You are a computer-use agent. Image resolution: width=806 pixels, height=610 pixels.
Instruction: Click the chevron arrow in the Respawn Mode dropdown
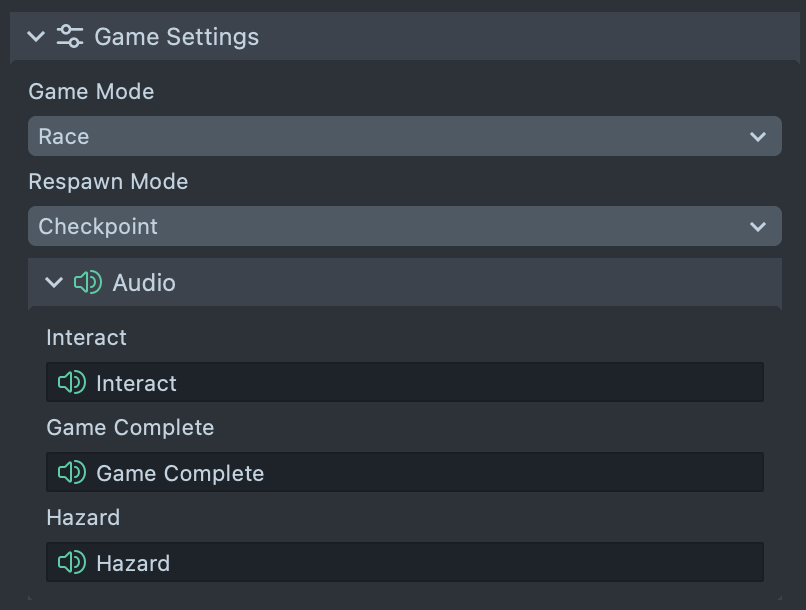coord(757,226)
